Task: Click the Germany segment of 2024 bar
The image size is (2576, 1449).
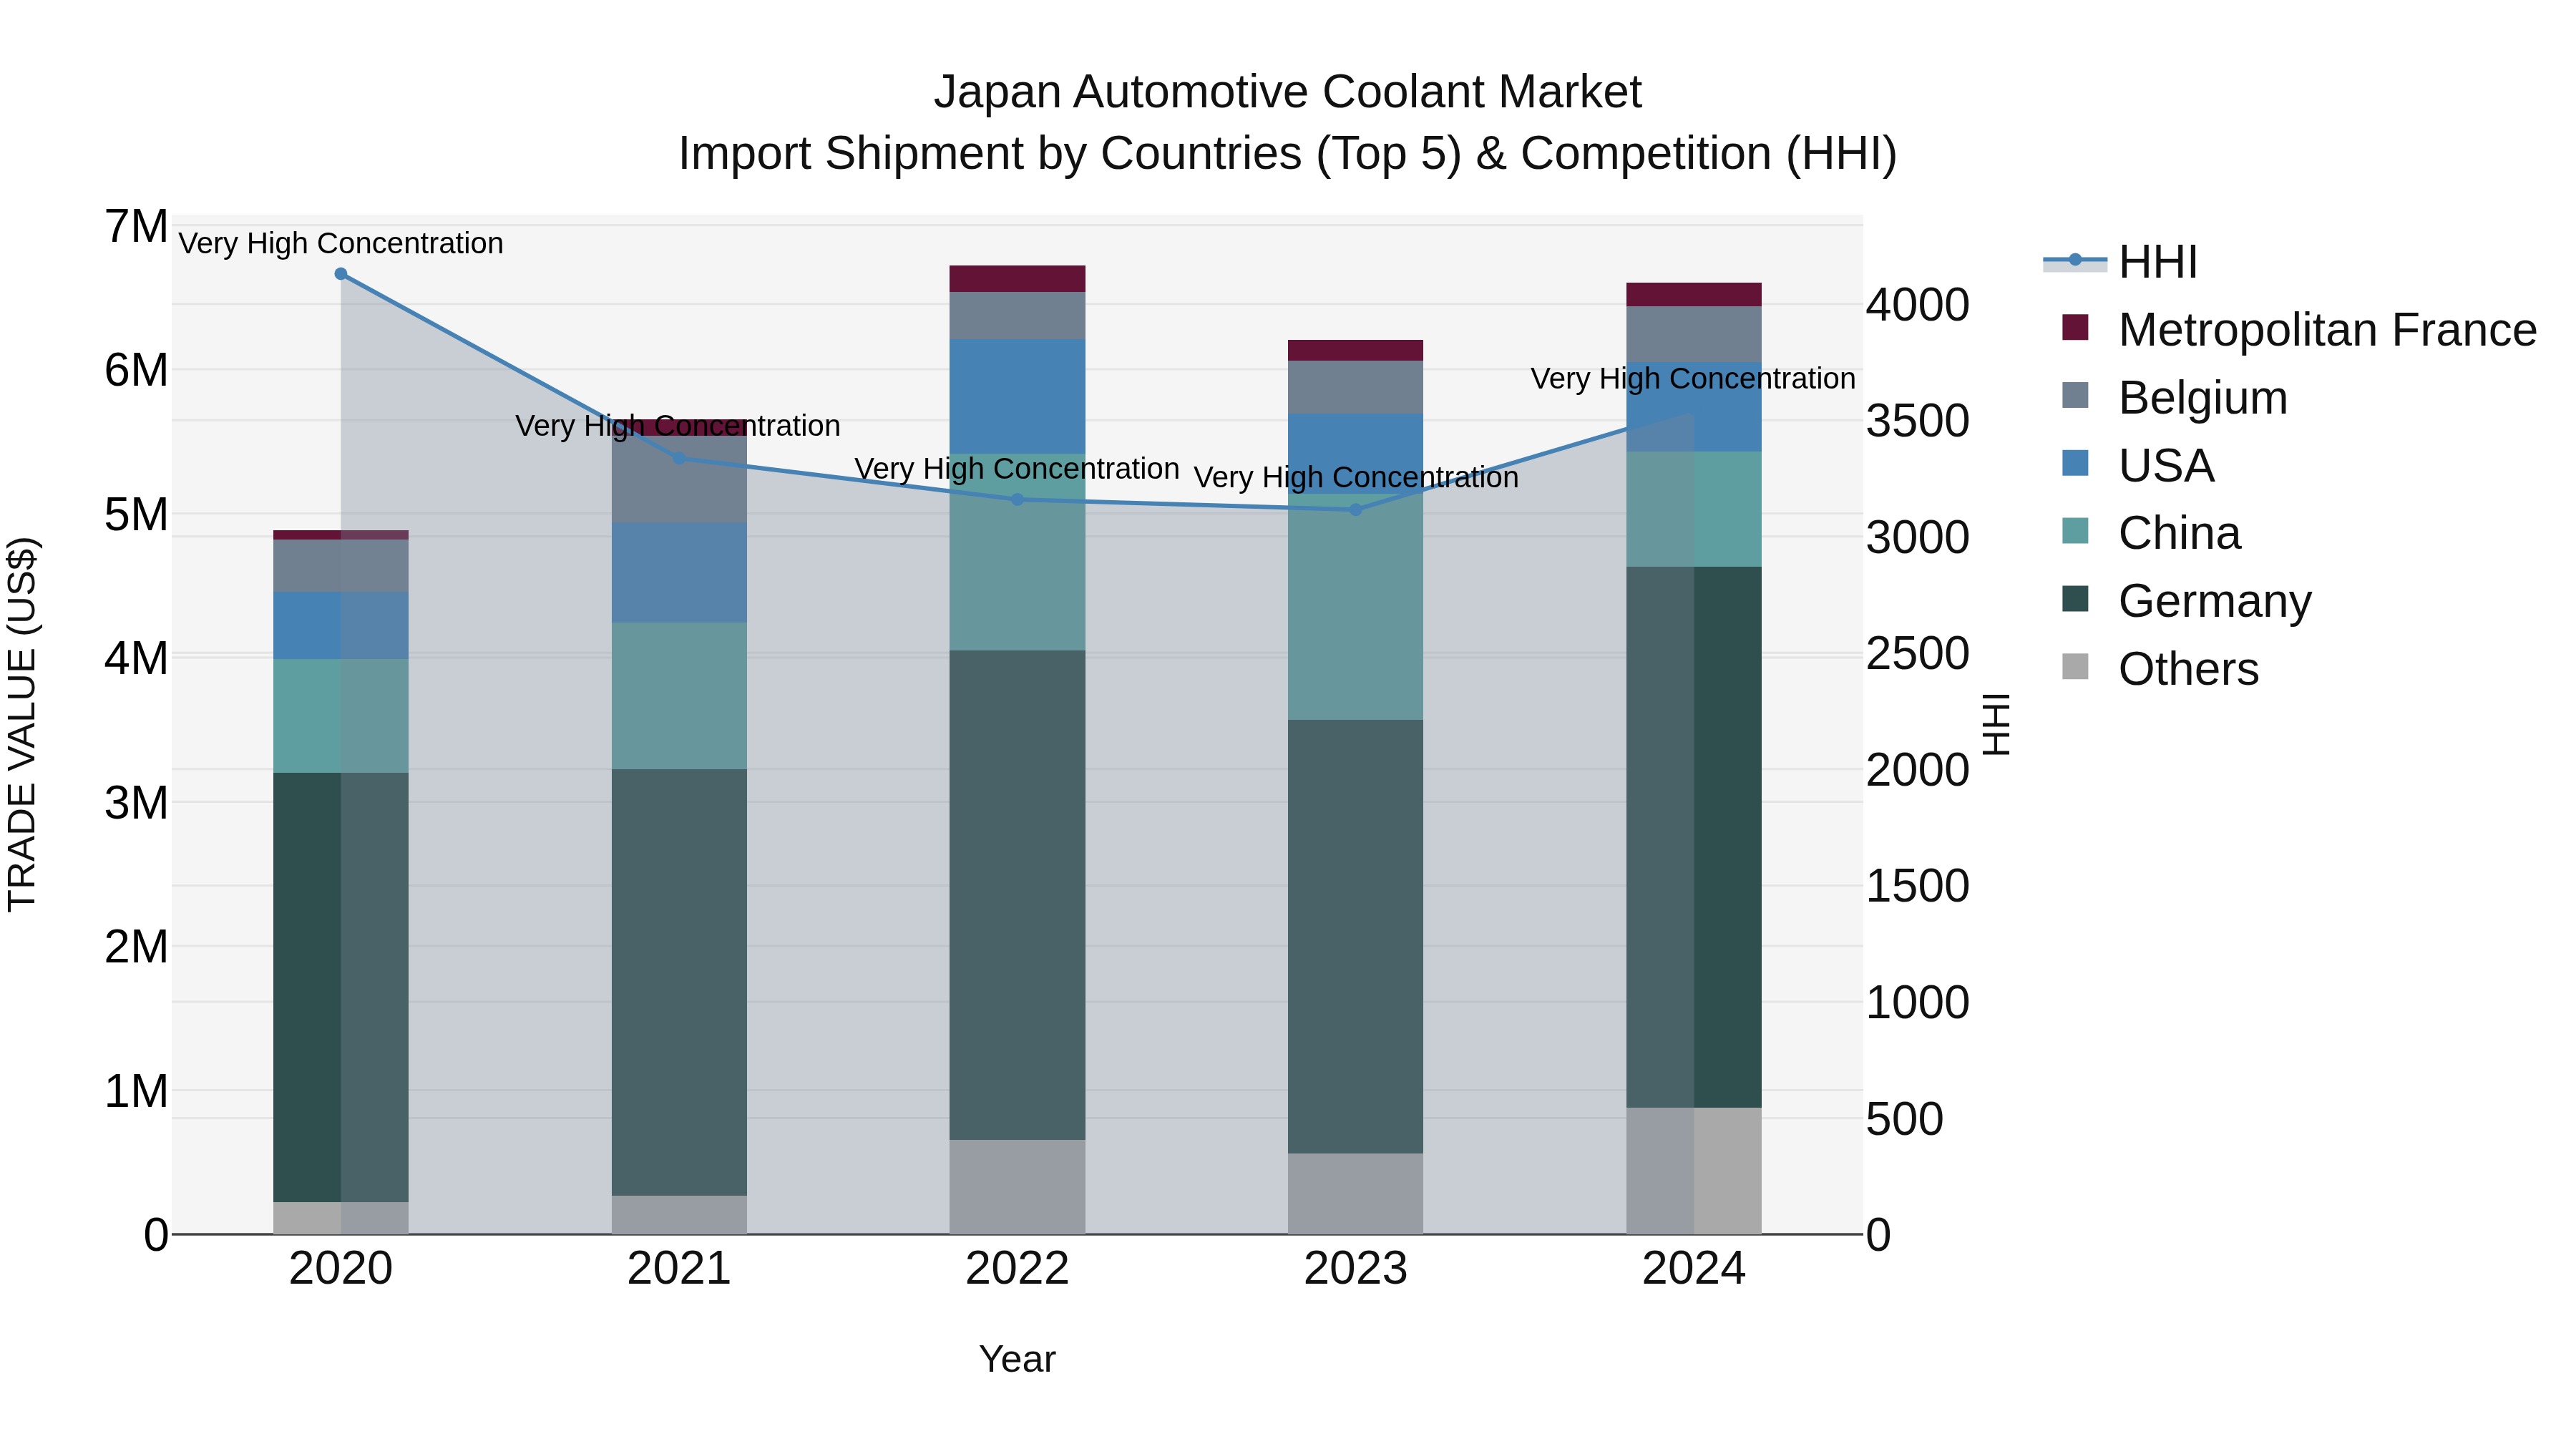Action: (1694, 838)
